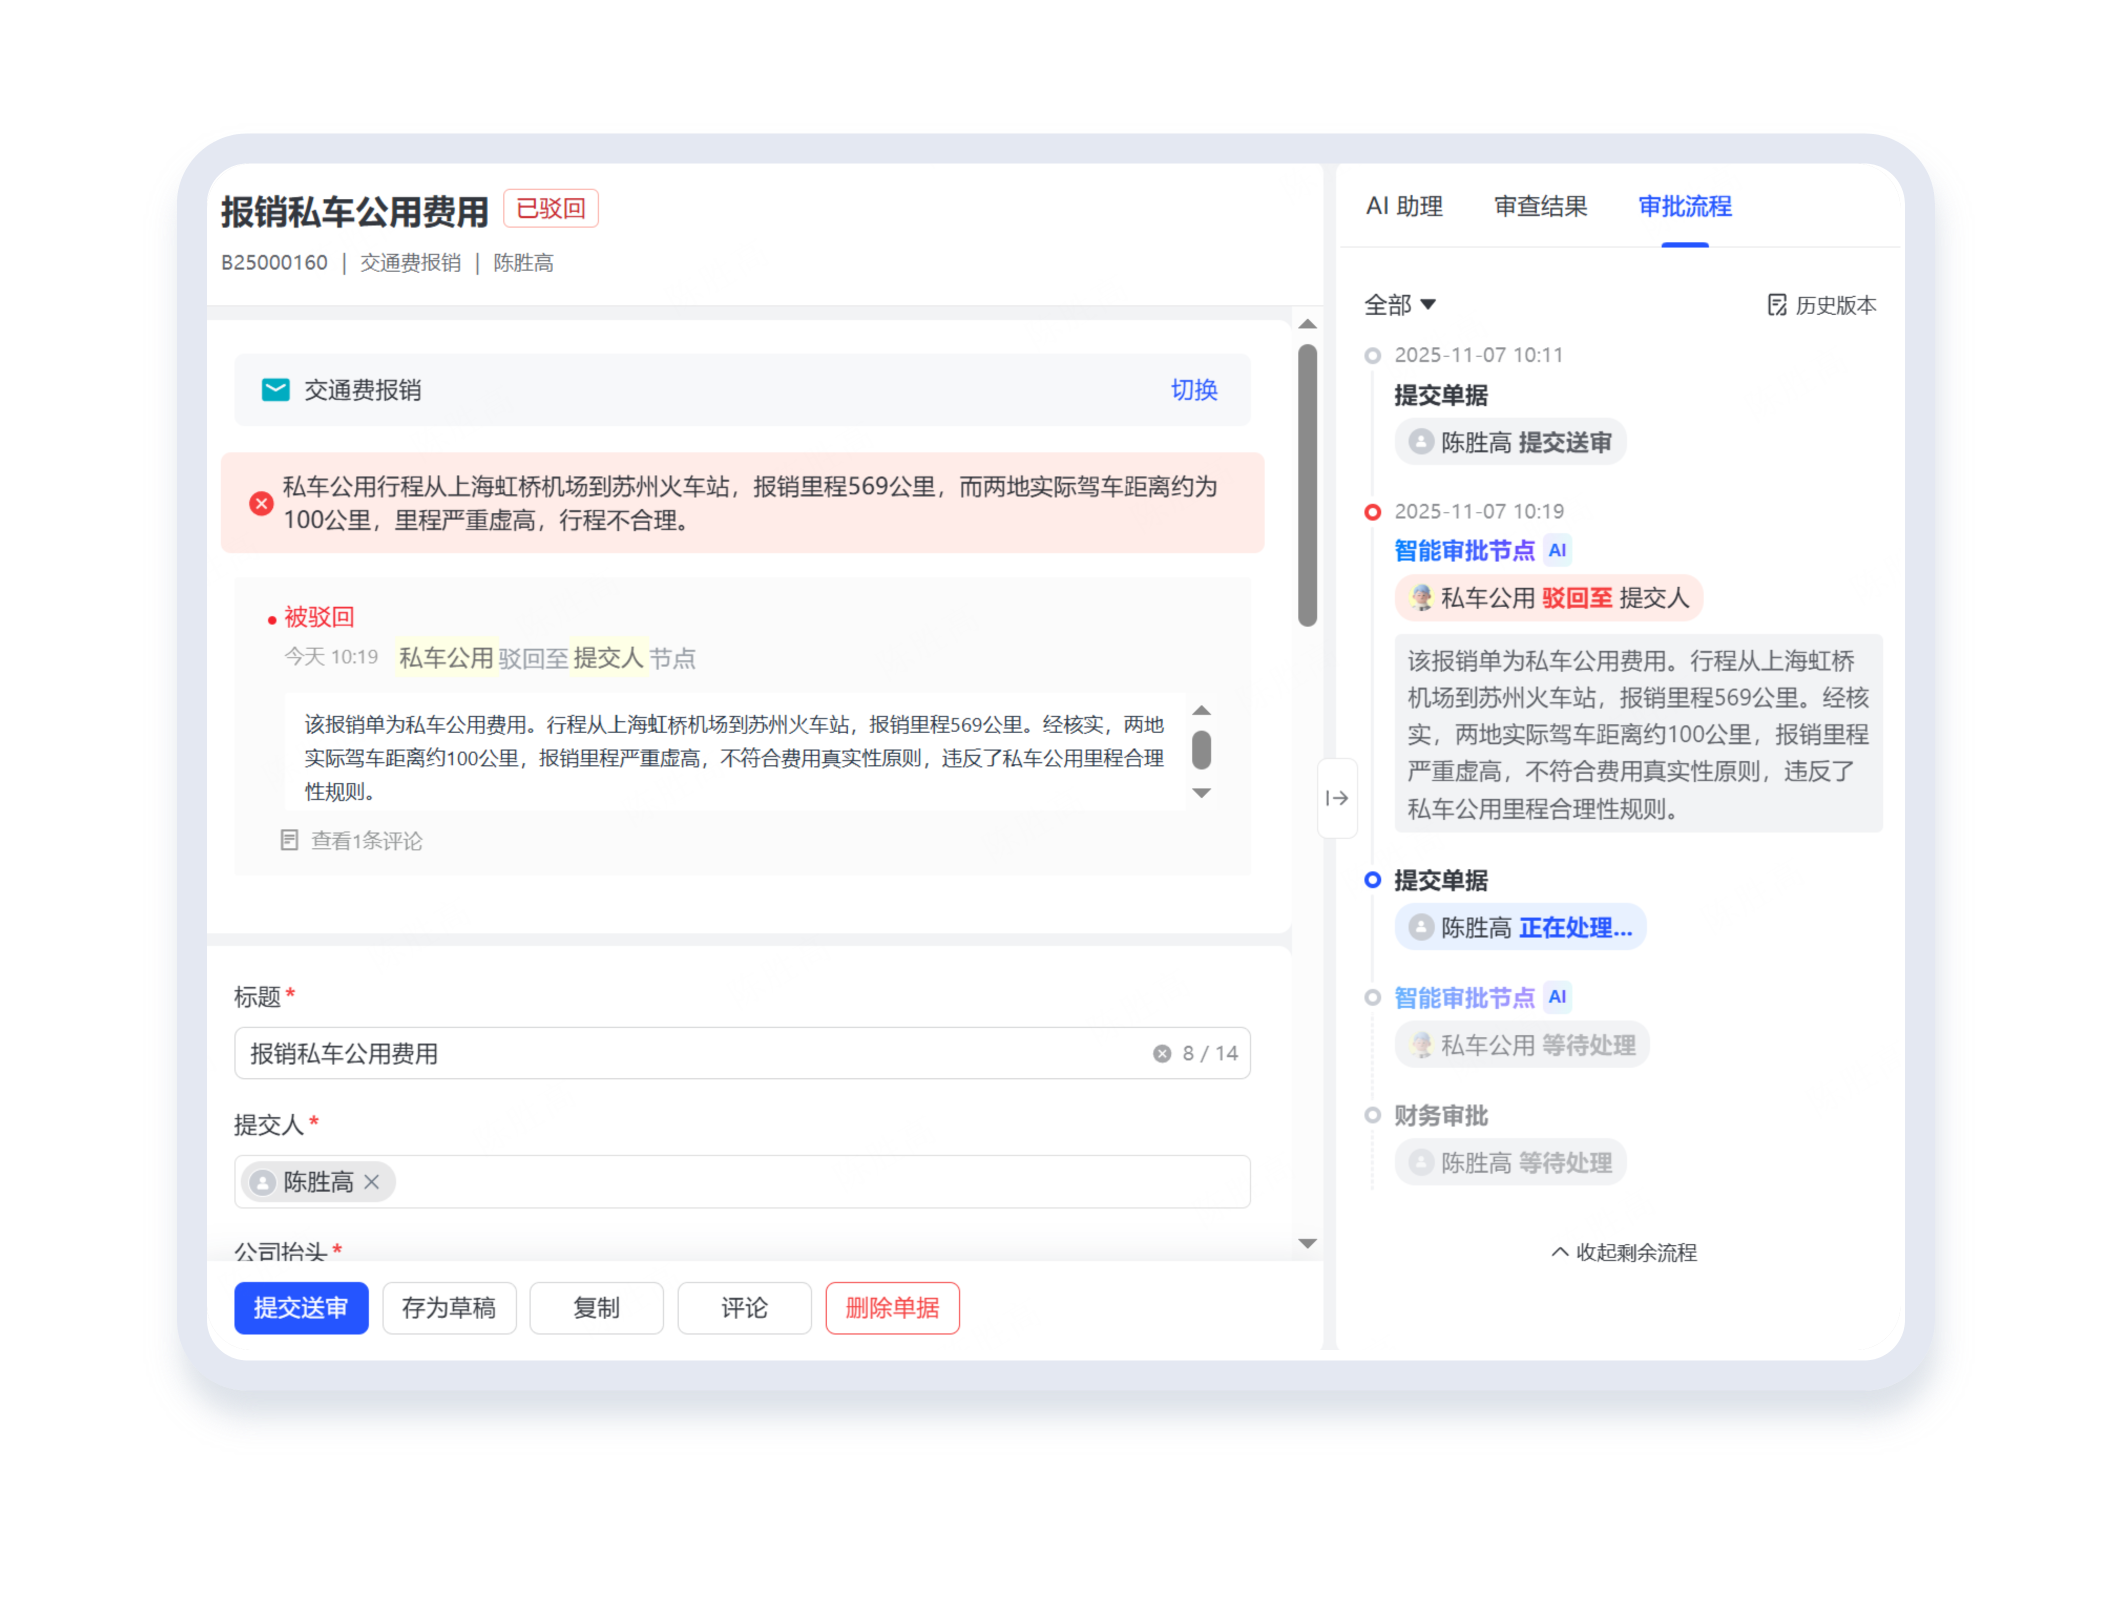2112x1620 pixels.
Task: Click the robot avatar in the 私车公用 驳回至 chip
Action: pyautogui.click(x=1420, y=598)
